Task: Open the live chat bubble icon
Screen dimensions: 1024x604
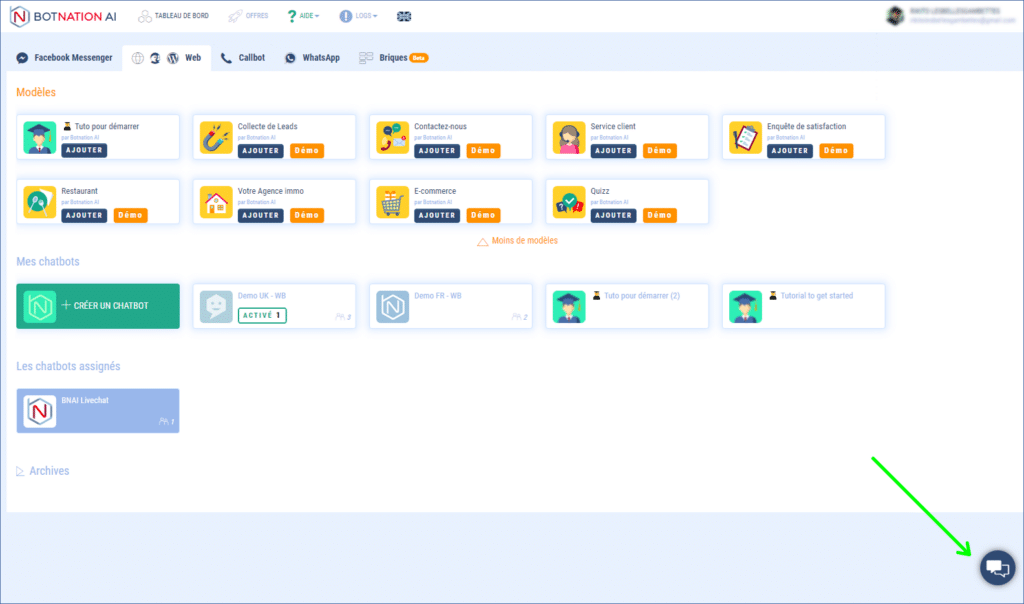Action: pyautogui.click(x=996, y=568)
